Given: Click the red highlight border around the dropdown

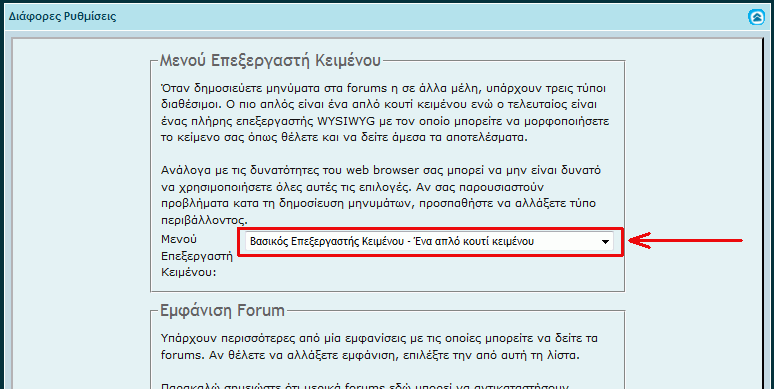Looking at the screenshot, I should coord(431,229).
